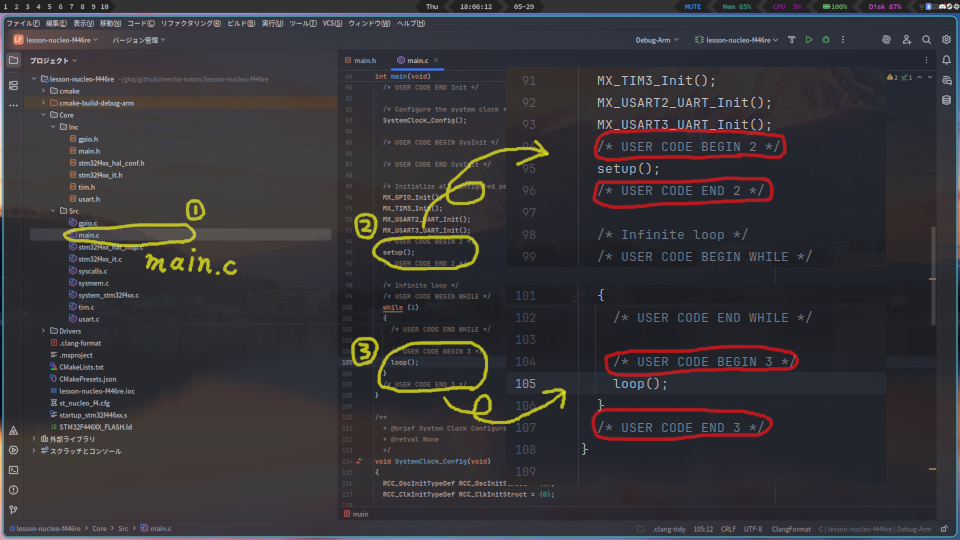Screen dimensions: 960x540
Task: Collapse the Core folder in project tree
Action: point(44,115)
